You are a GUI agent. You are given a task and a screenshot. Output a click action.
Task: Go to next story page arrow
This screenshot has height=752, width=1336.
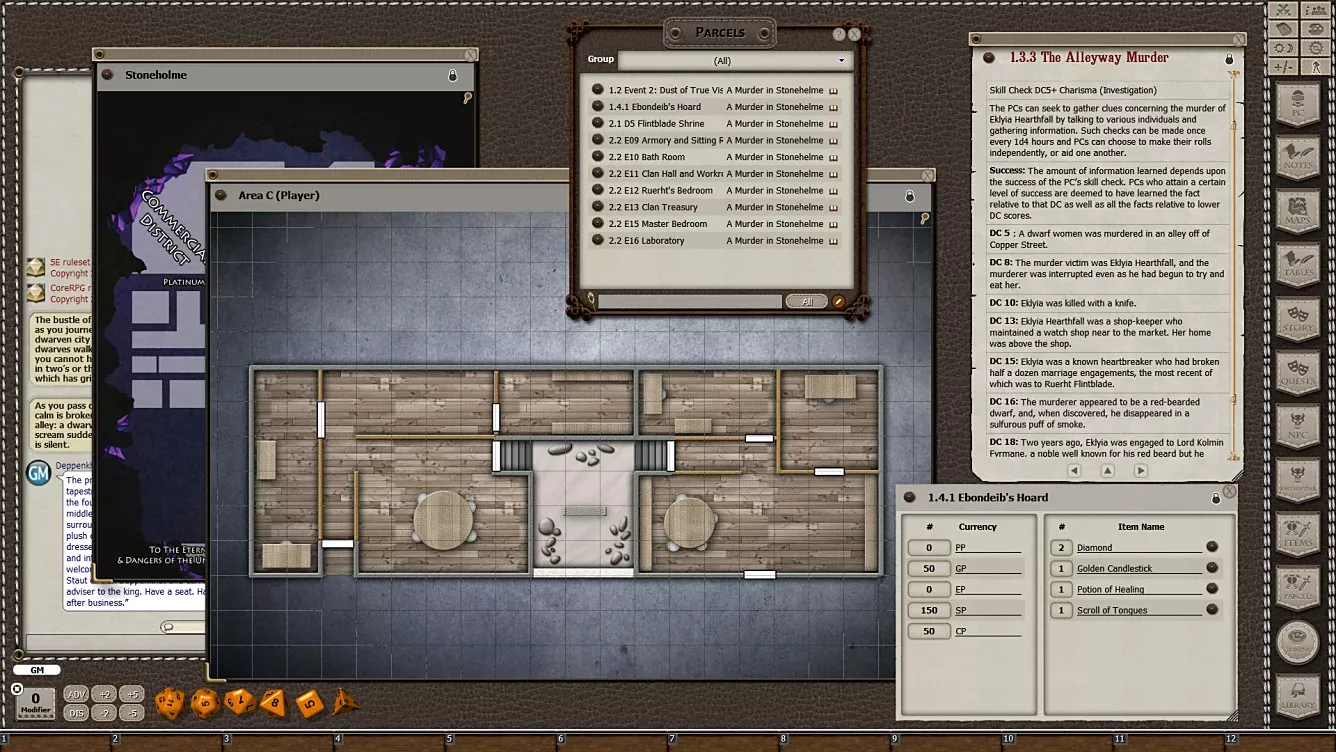click(x=1140, y=470)
